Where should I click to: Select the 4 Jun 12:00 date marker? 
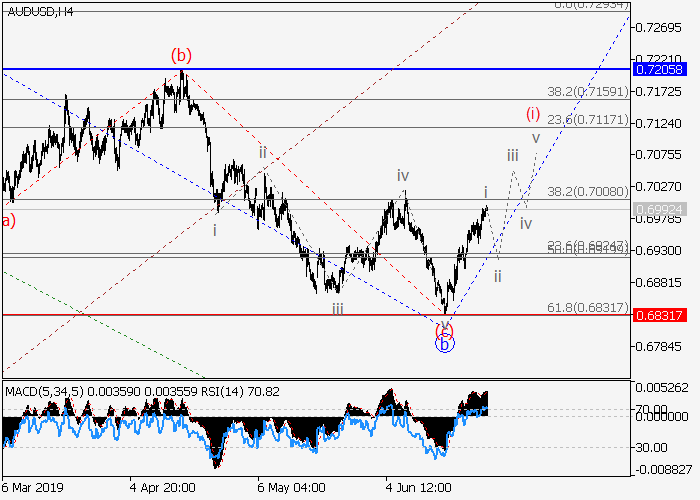(419, 489)
